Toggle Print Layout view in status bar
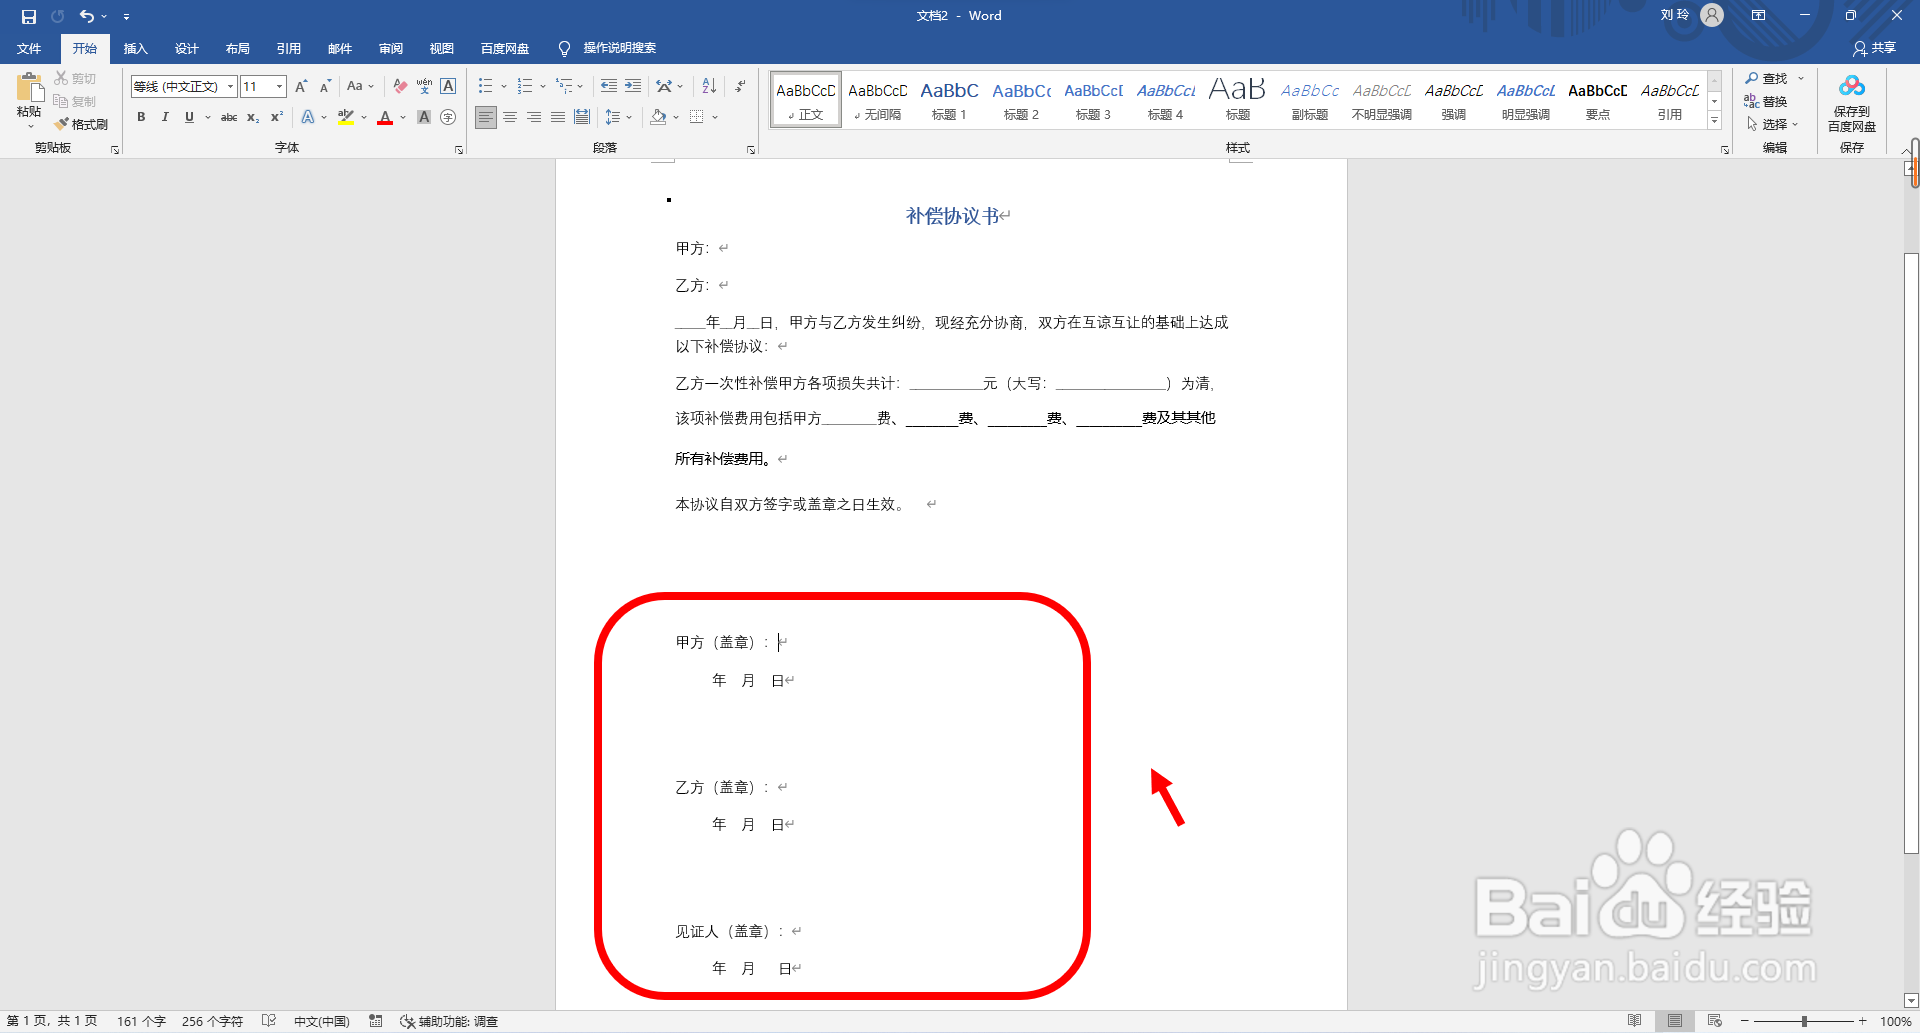The image size is (1920, 1033). (1674, 1021)
